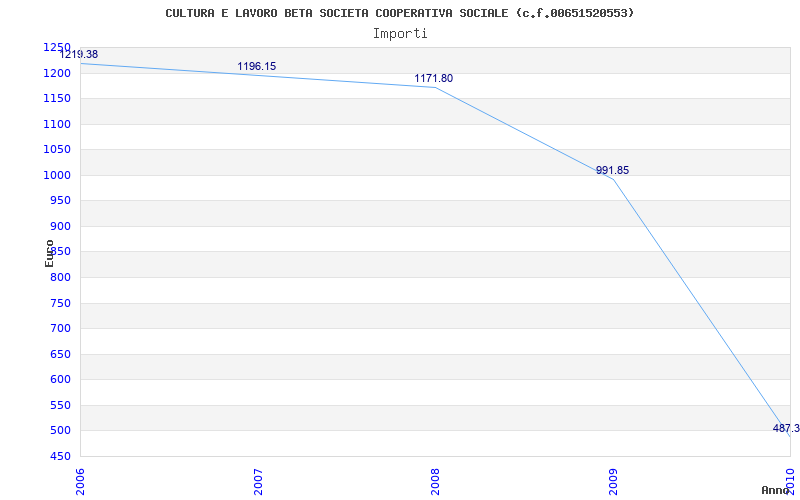Click the 650 y-axis tick label
Screen dimensions: 800x500
point(60,355)
